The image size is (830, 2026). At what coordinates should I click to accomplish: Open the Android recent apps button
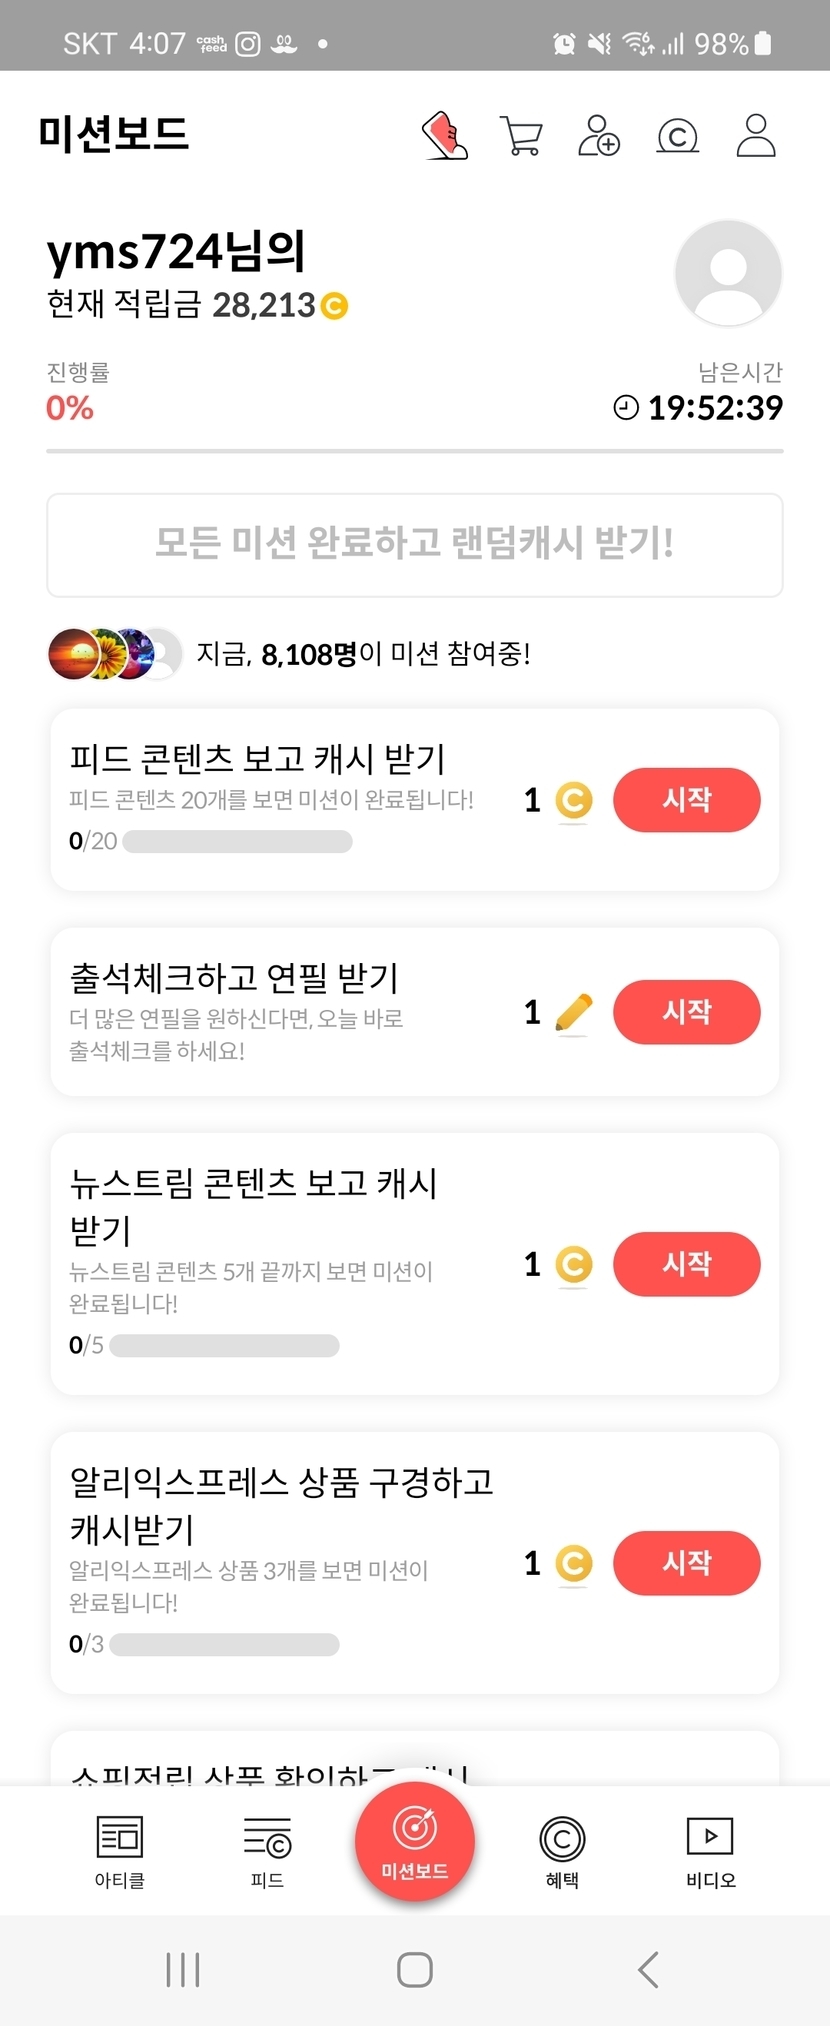pos(183,1970)
